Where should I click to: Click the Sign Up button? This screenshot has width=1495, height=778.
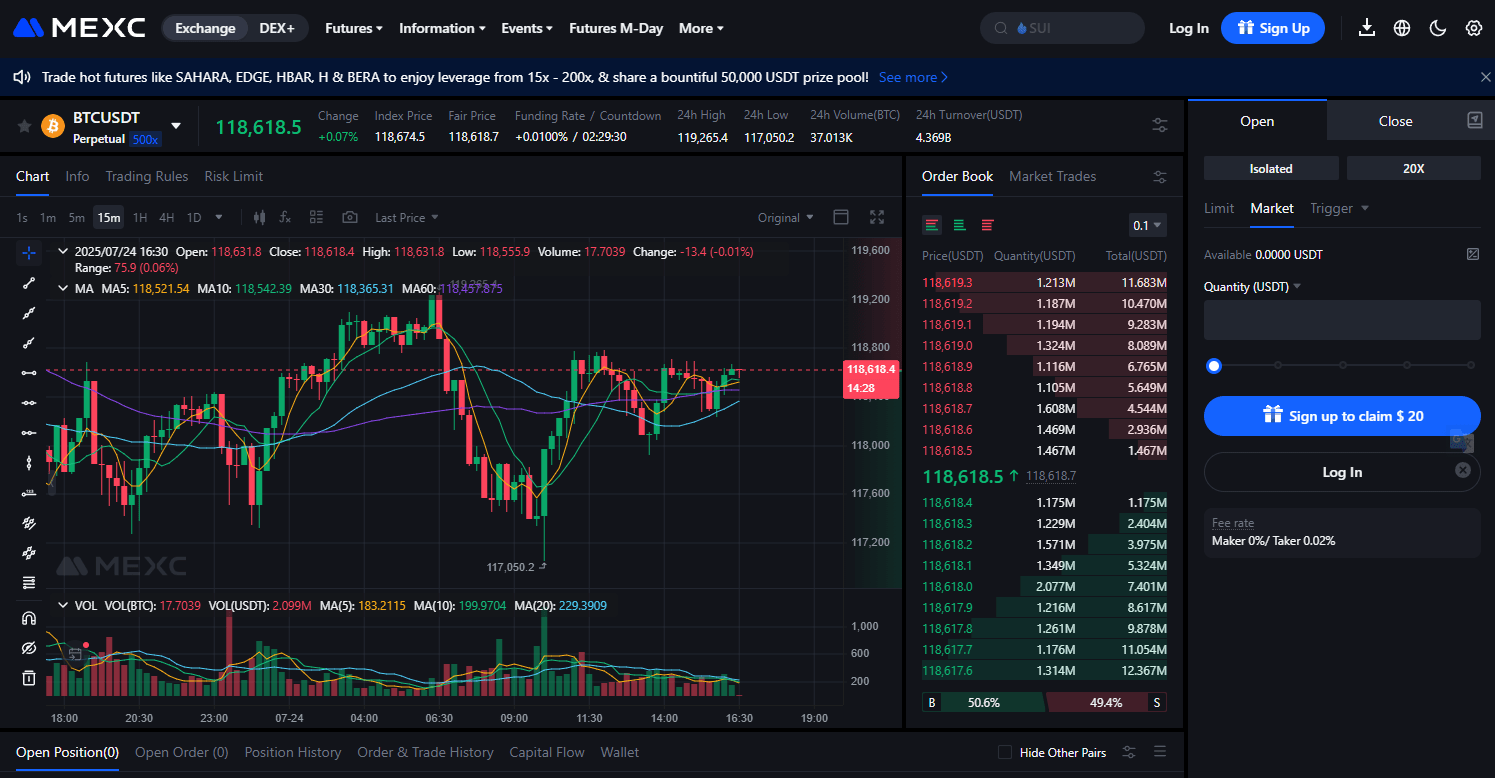click(1273, 28)
